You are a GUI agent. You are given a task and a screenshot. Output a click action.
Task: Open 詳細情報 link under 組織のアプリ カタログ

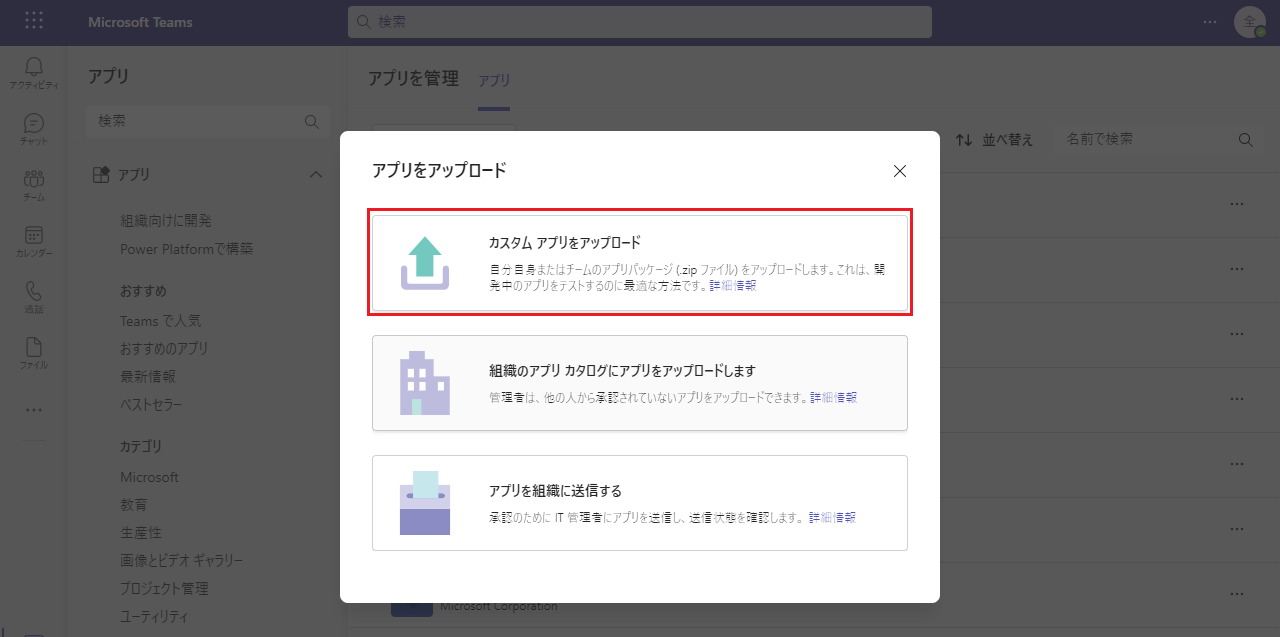point(834,397)
